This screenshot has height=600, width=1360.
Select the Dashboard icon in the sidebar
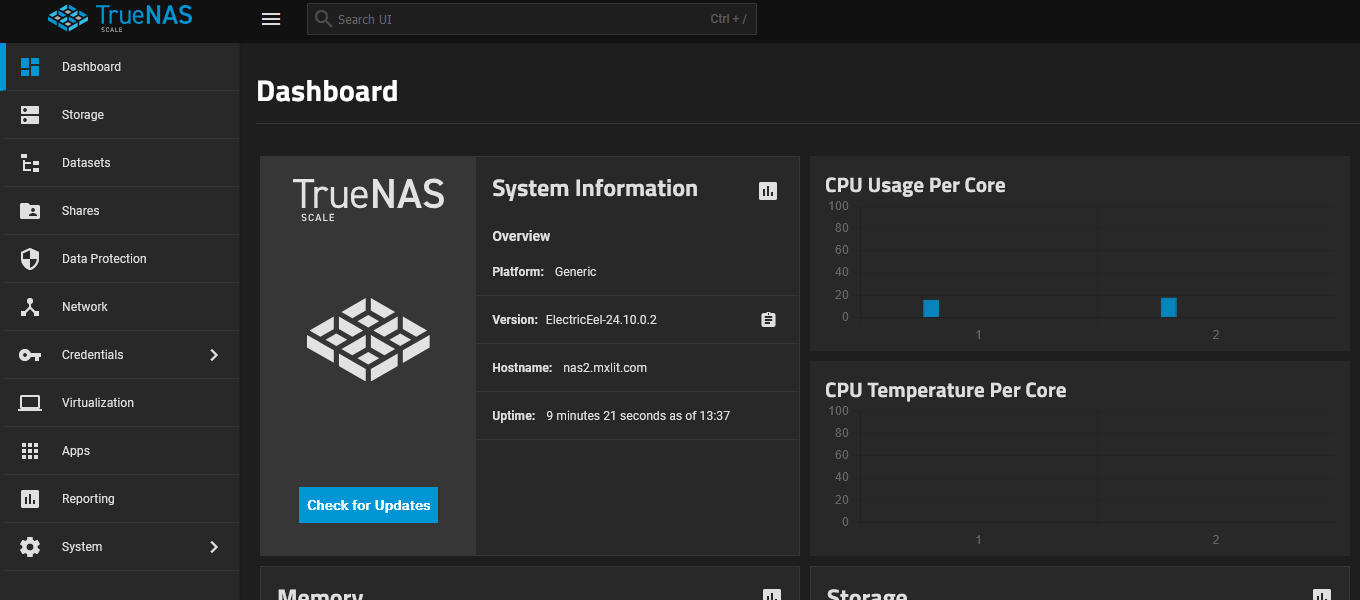pos(30,66)
